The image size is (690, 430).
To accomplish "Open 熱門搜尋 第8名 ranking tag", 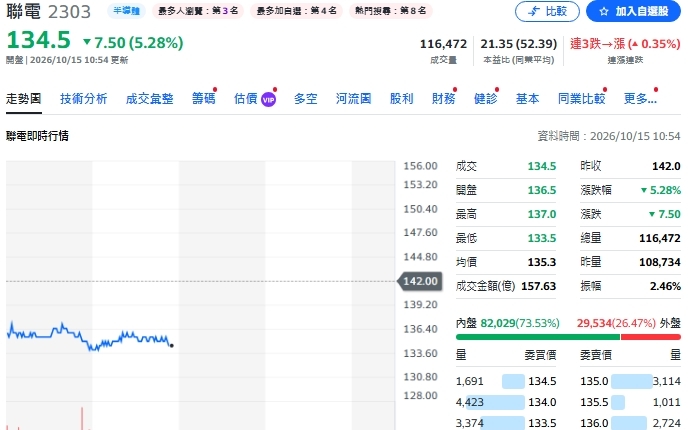I will [x=391, y=11].
